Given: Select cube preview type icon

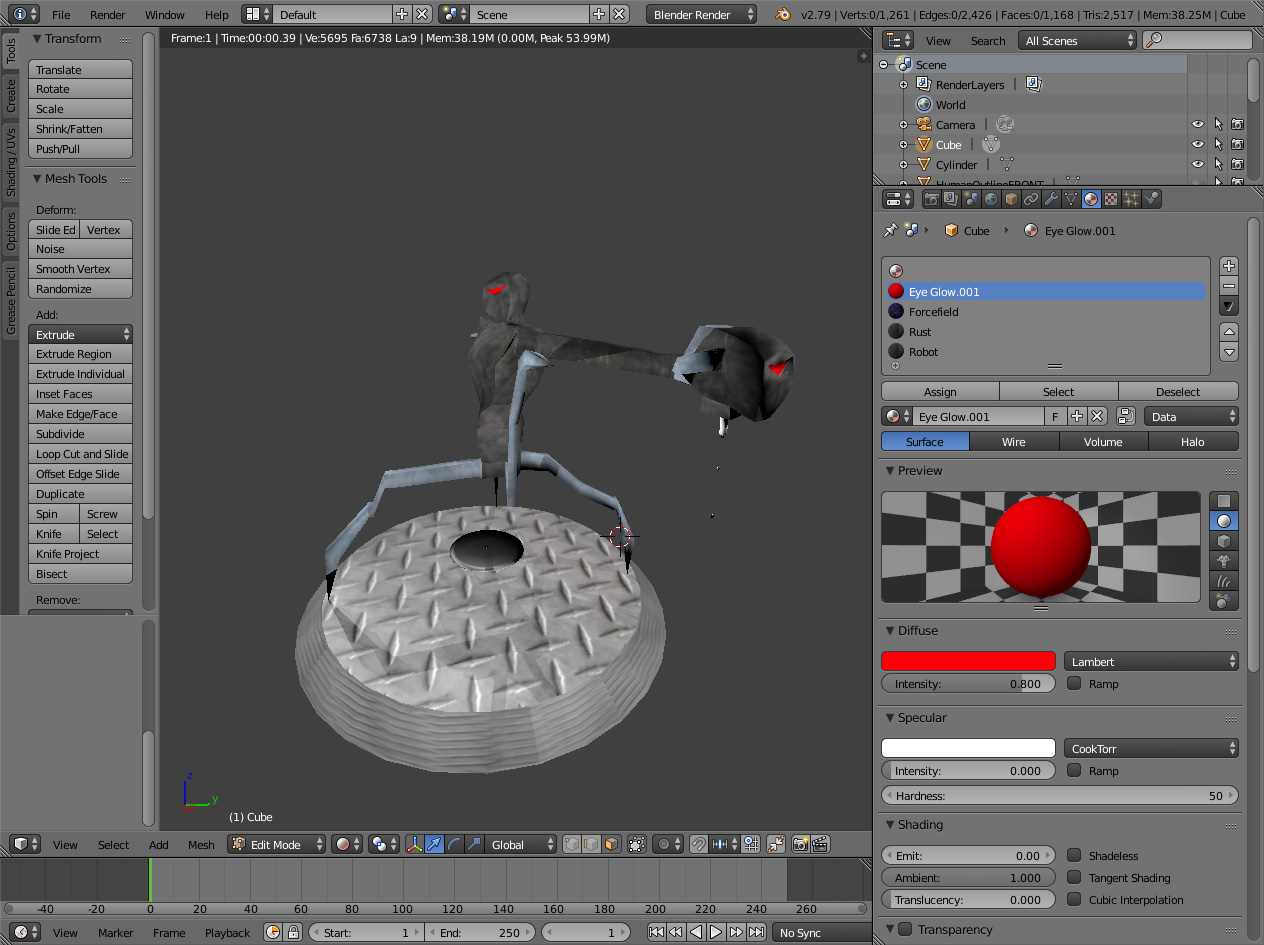Looking at the screenshot, I should [1224, 541].
